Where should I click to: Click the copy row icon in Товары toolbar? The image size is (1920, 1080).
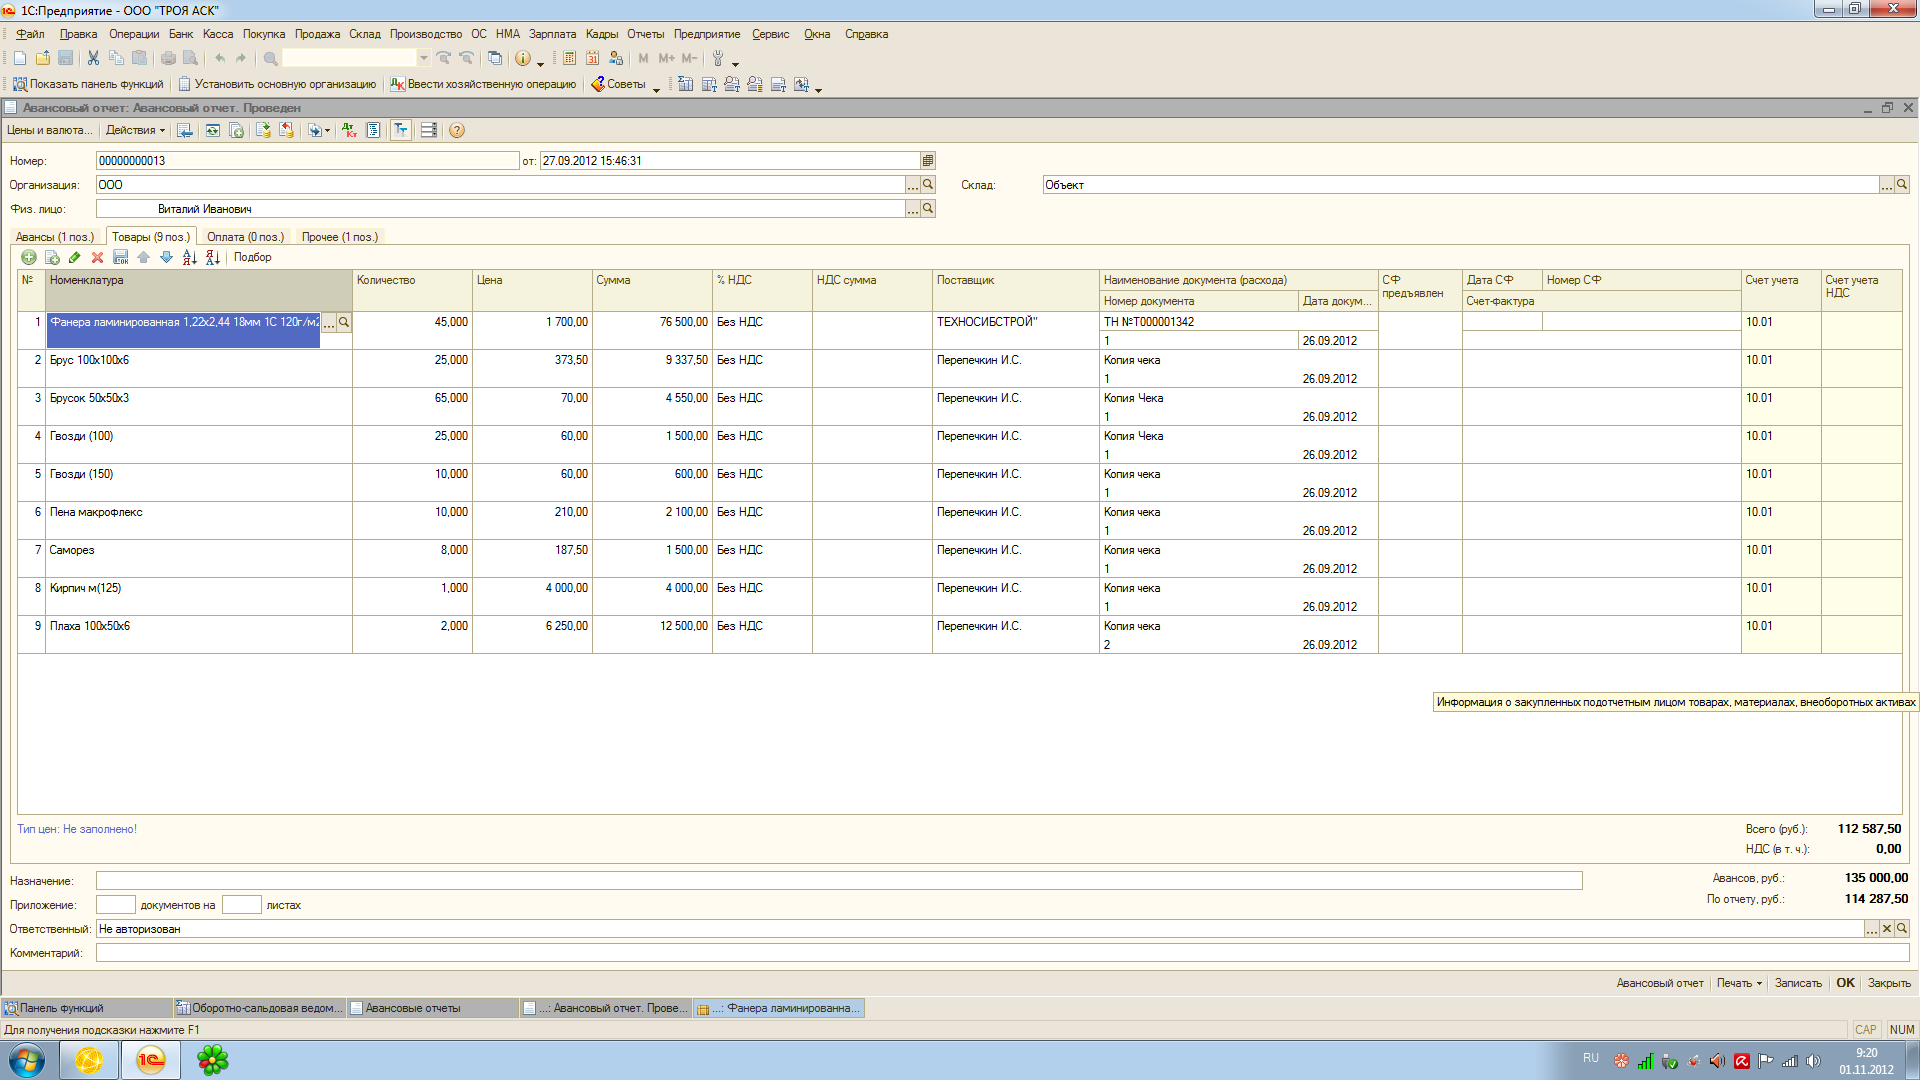[52, 258]
